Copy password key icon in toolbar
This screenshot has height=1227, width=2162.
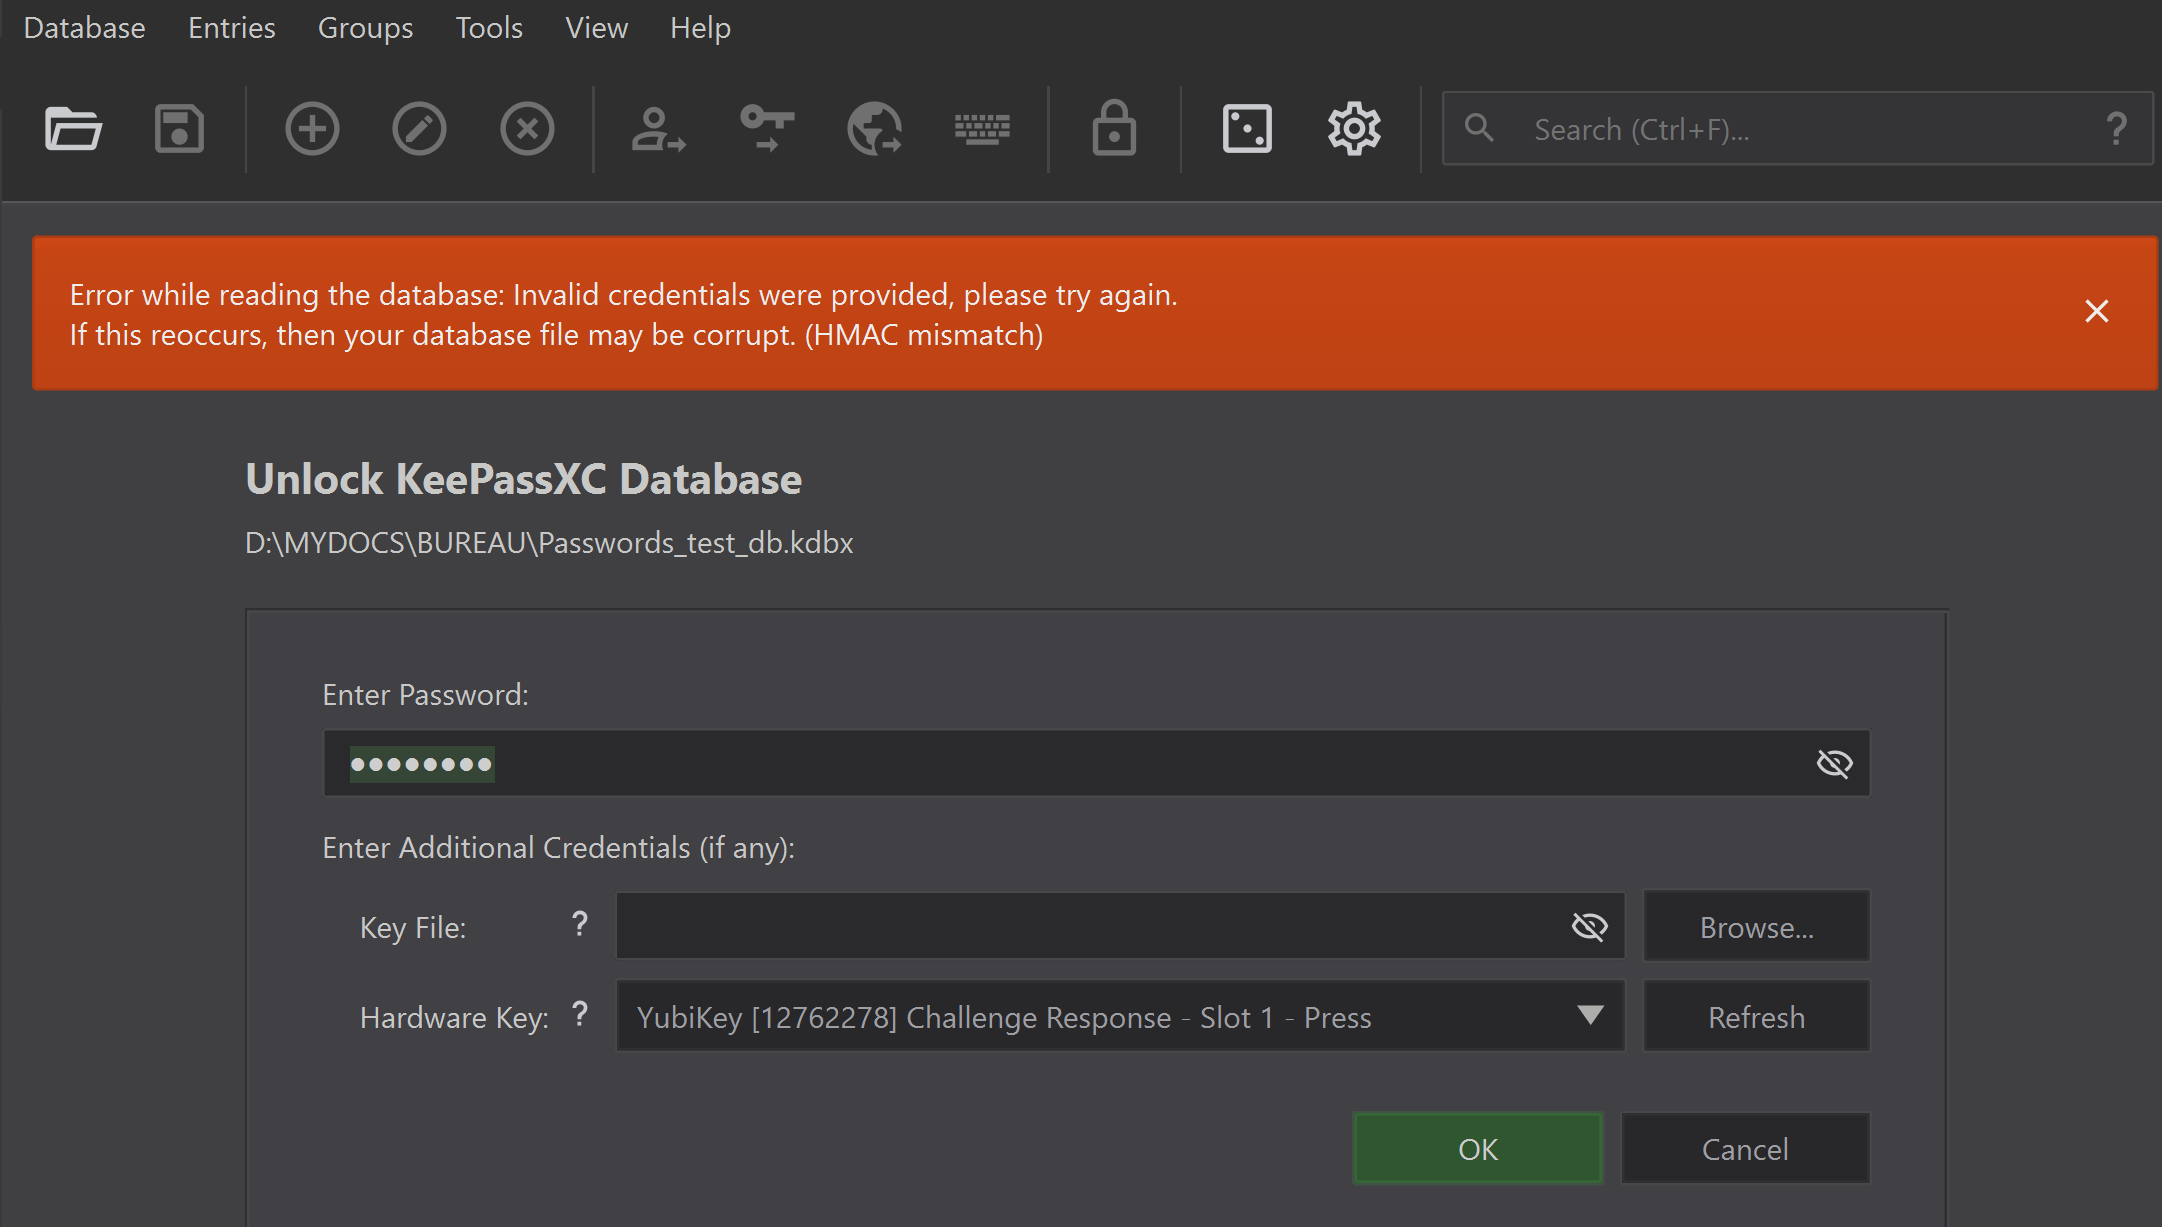[x=767, y=129]
